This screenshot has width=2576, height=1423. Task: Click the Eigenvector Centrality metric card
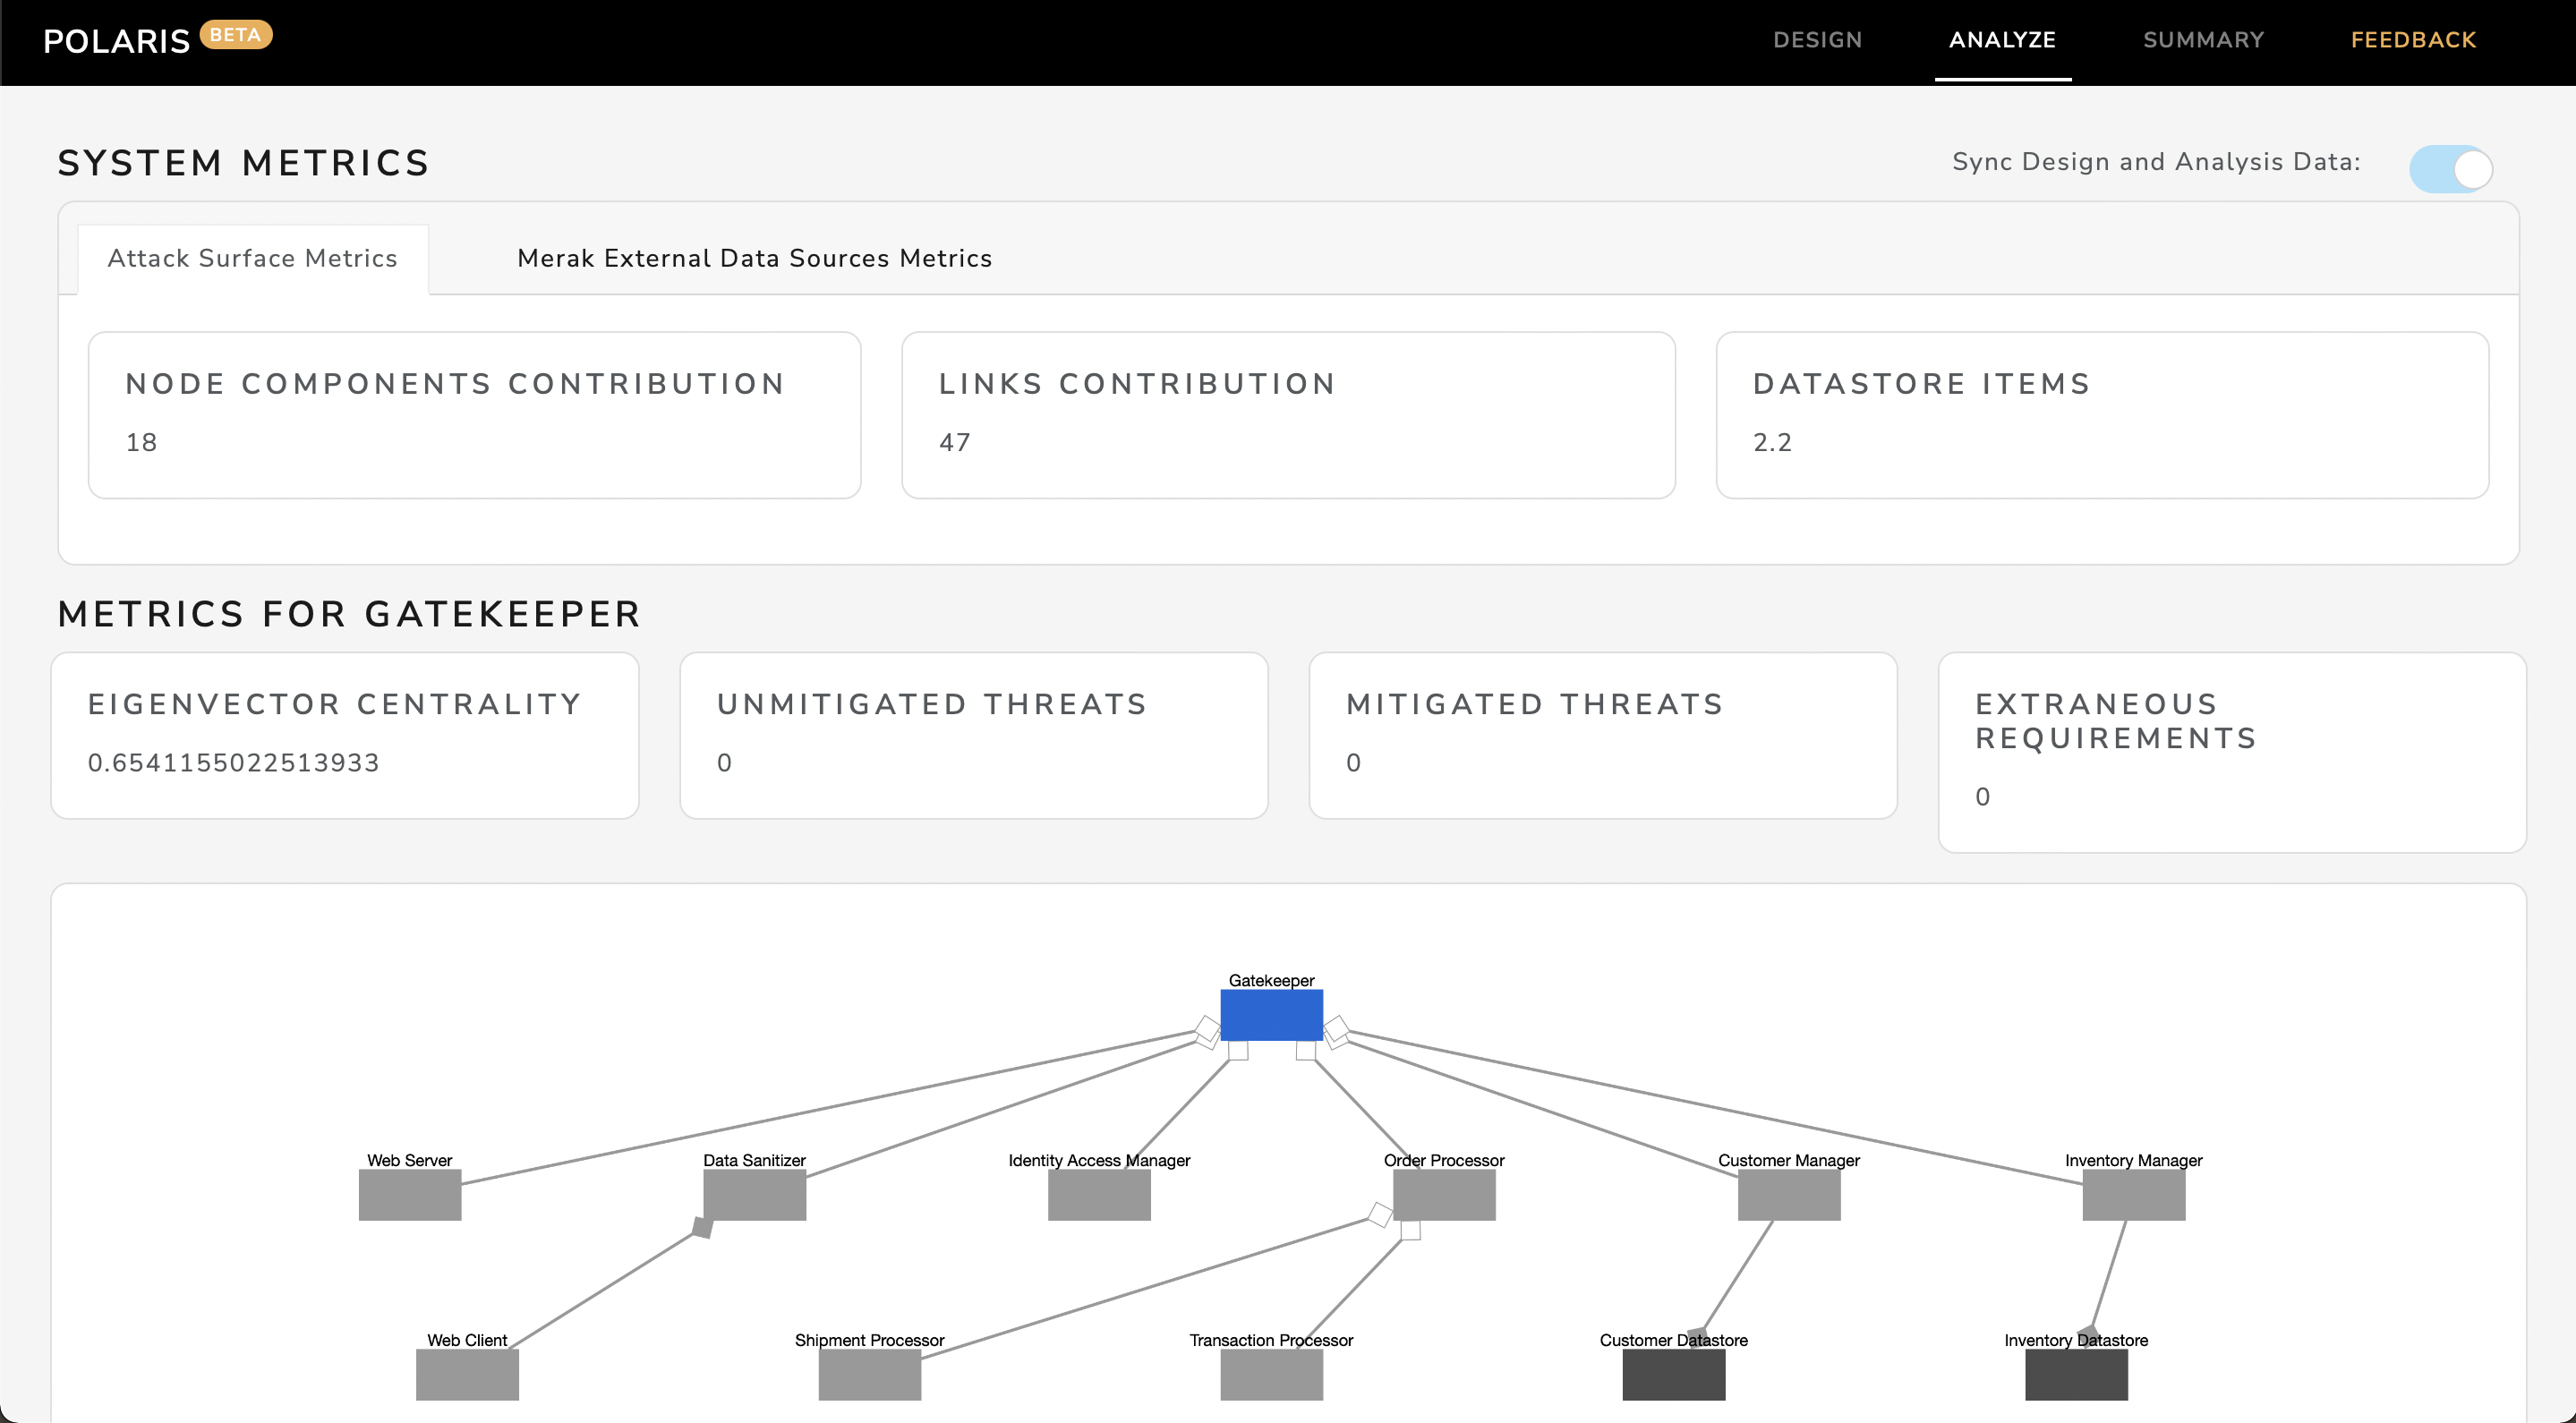click(x=344, y=735)
